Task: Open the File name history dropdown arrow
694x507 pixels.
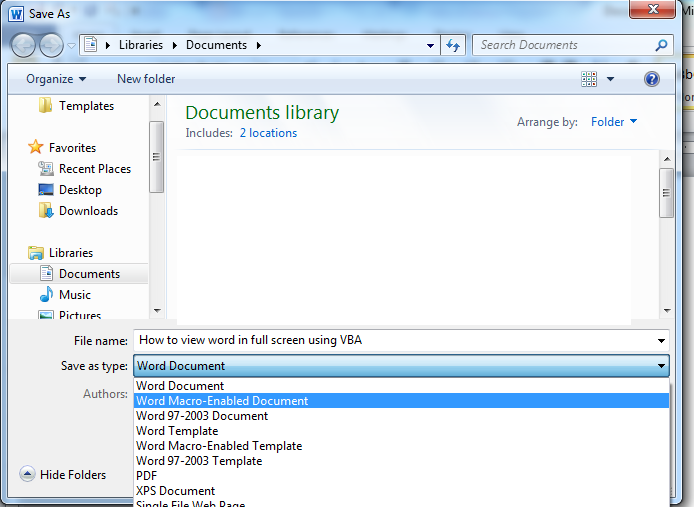Action: click(661, 341)
